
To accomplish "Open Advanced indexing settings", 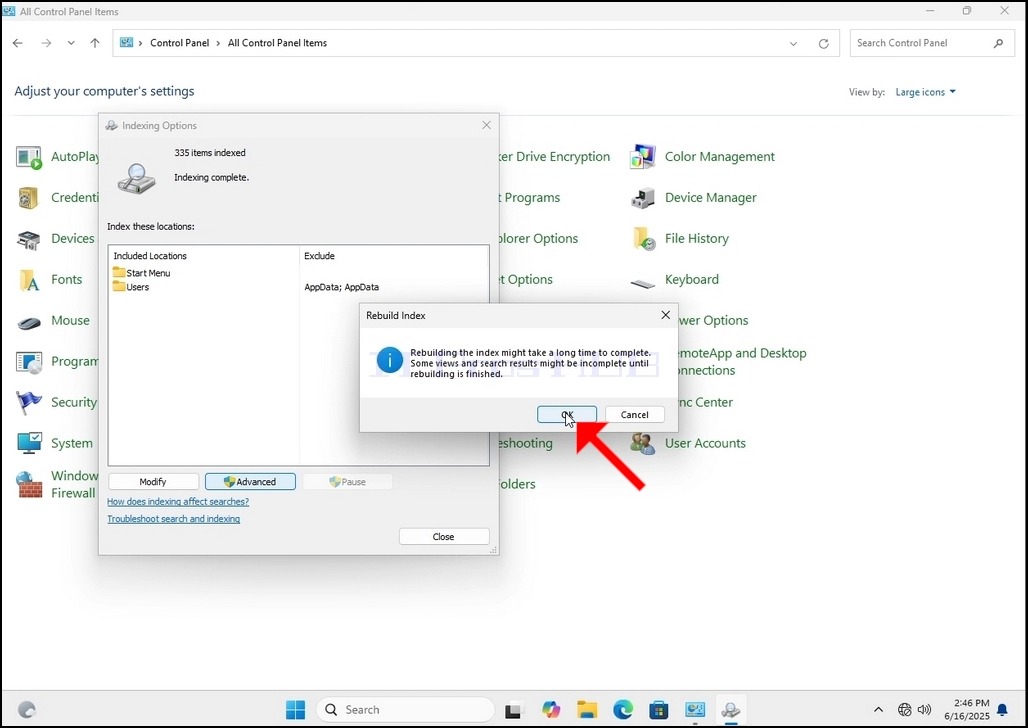I will [250, 481].
